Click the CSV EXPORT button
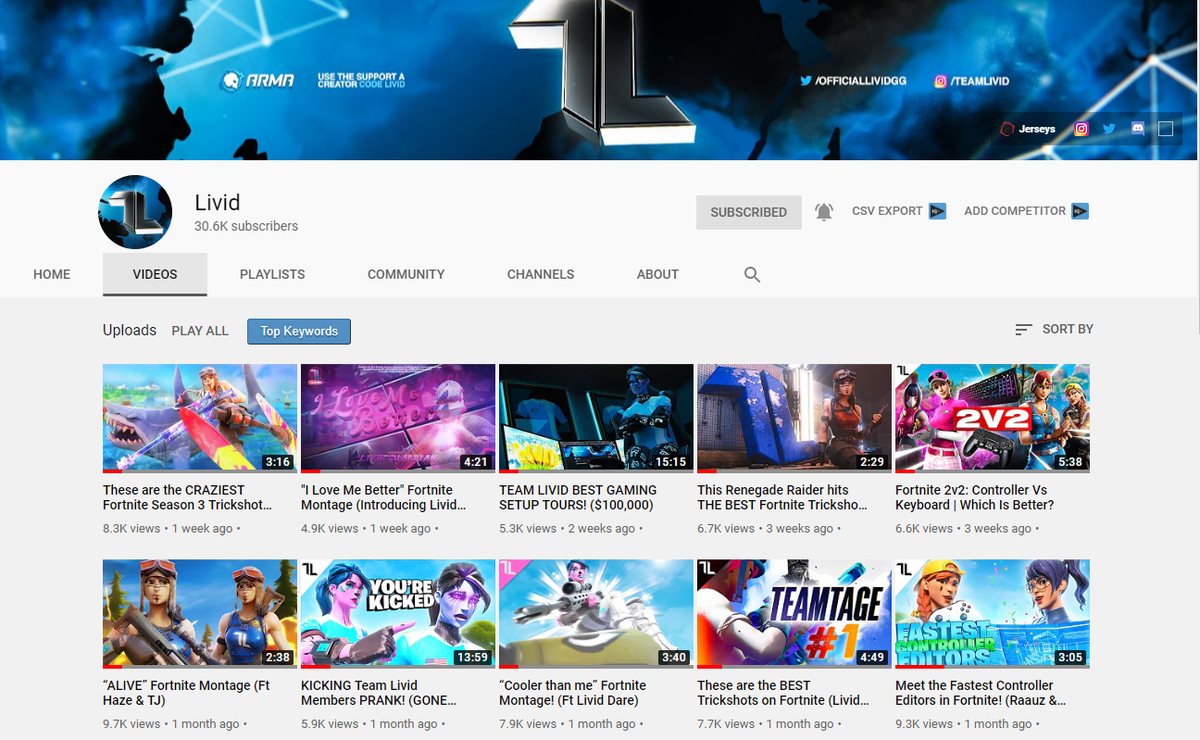The image size is (1200, 740). click(x=899, y=211)
